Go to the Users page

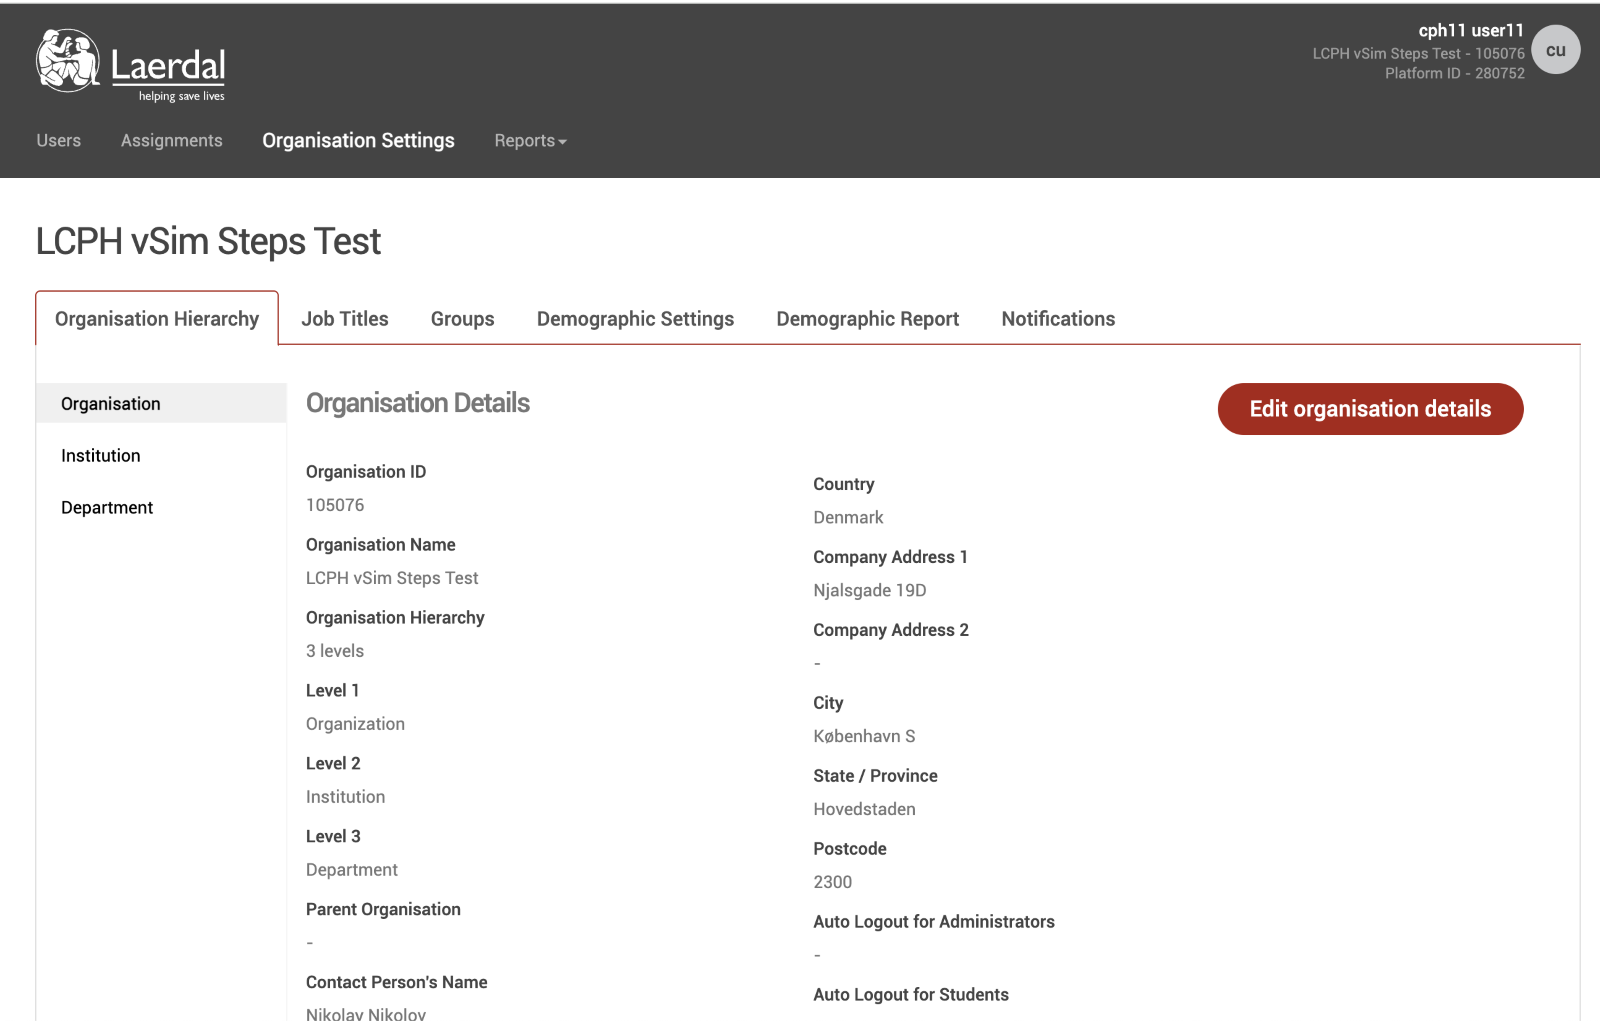(59, 141)
